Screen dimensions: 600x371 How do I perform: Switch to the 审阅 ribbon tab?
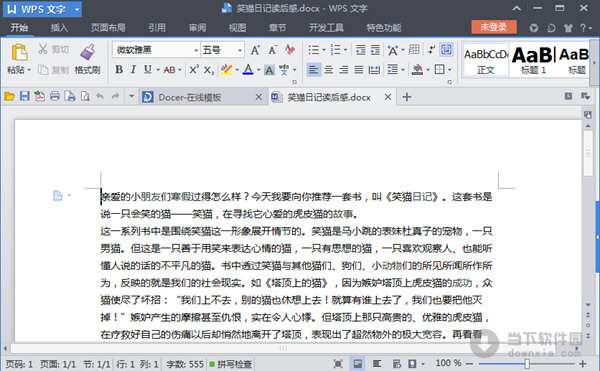(197, 28)
